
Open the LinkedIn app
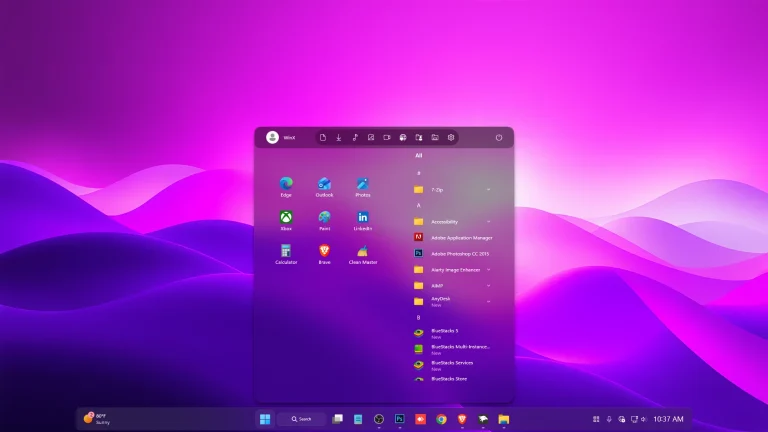click(362, 220)
